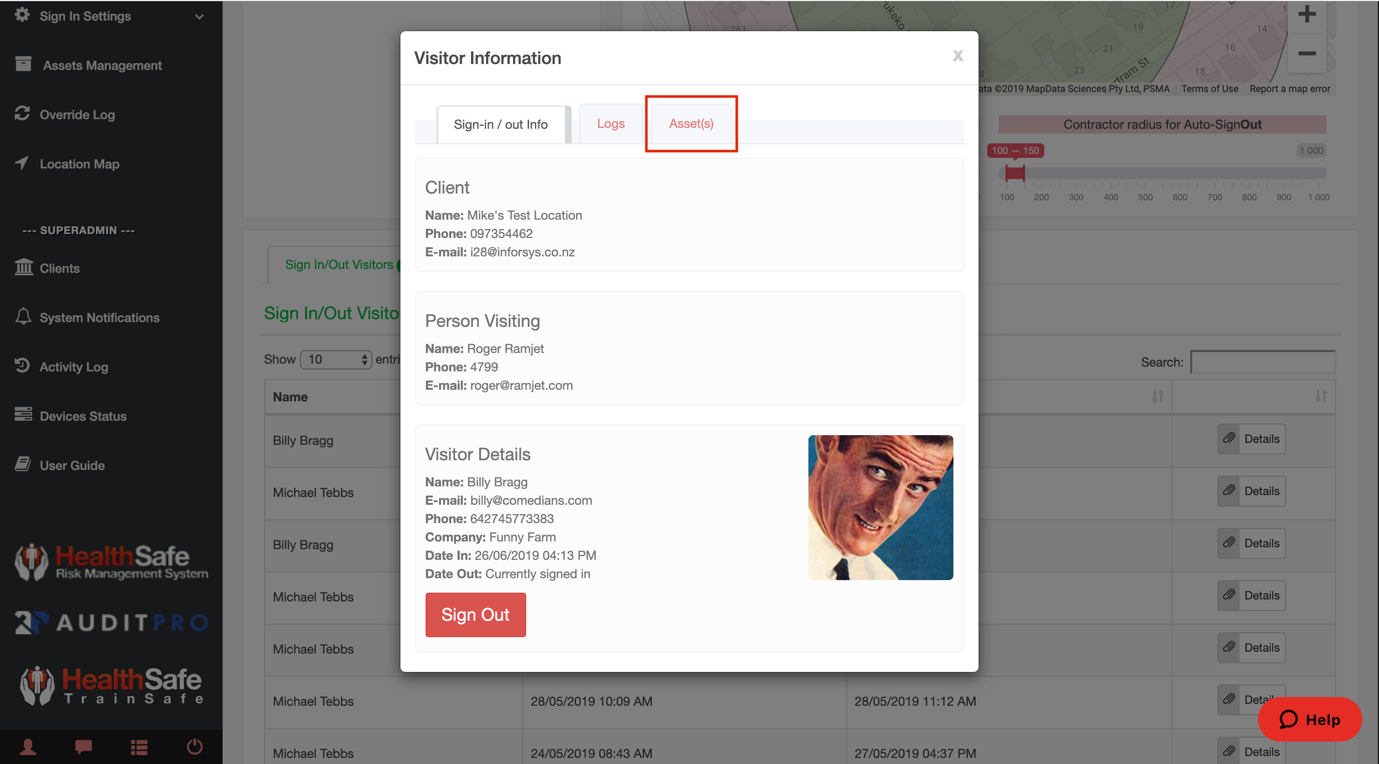Screen dimensions: 1379x764
Task: Sort the table by last column arrows
Action: coord(1320,397)
